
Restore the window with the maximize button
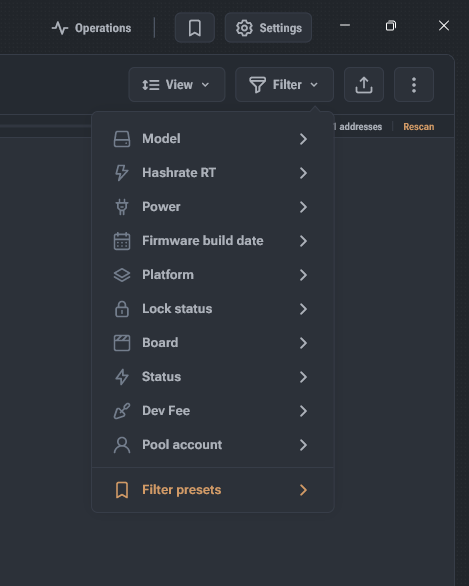(x=391, y=26)
